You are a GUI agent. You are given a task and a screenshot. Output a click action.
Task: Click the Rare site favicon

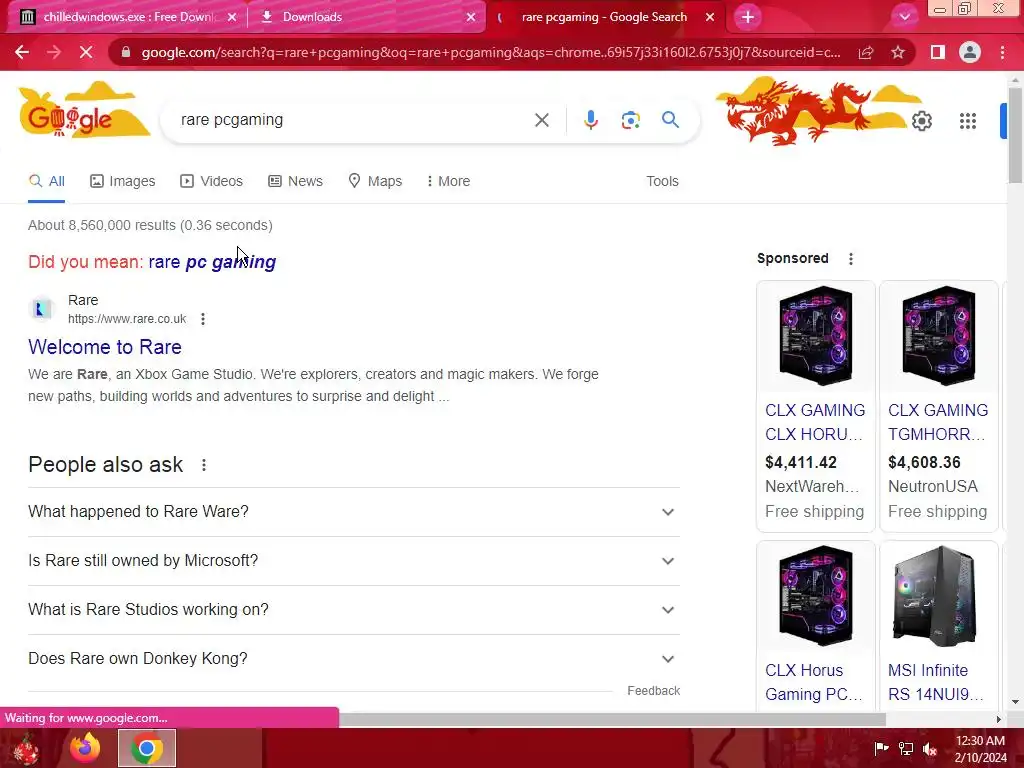point(41,309)
